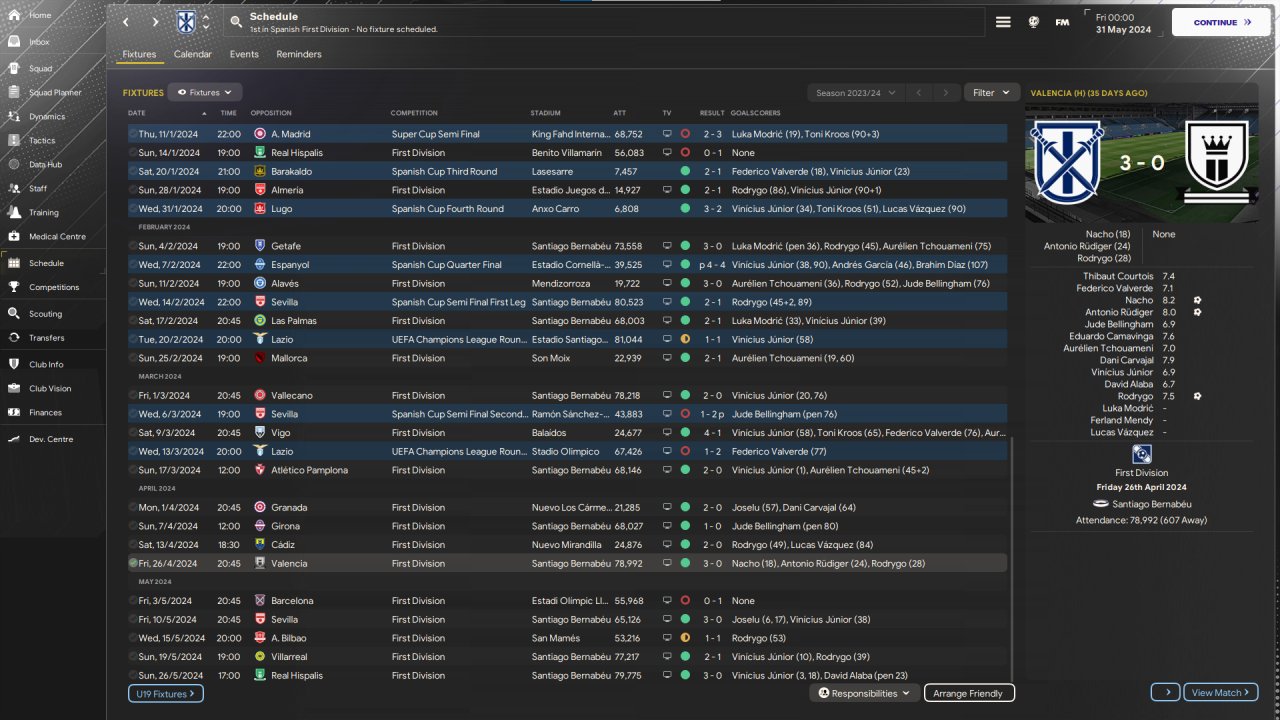Open the Dev. Centre sidebar icon
1280x720 pixels.
14,439
